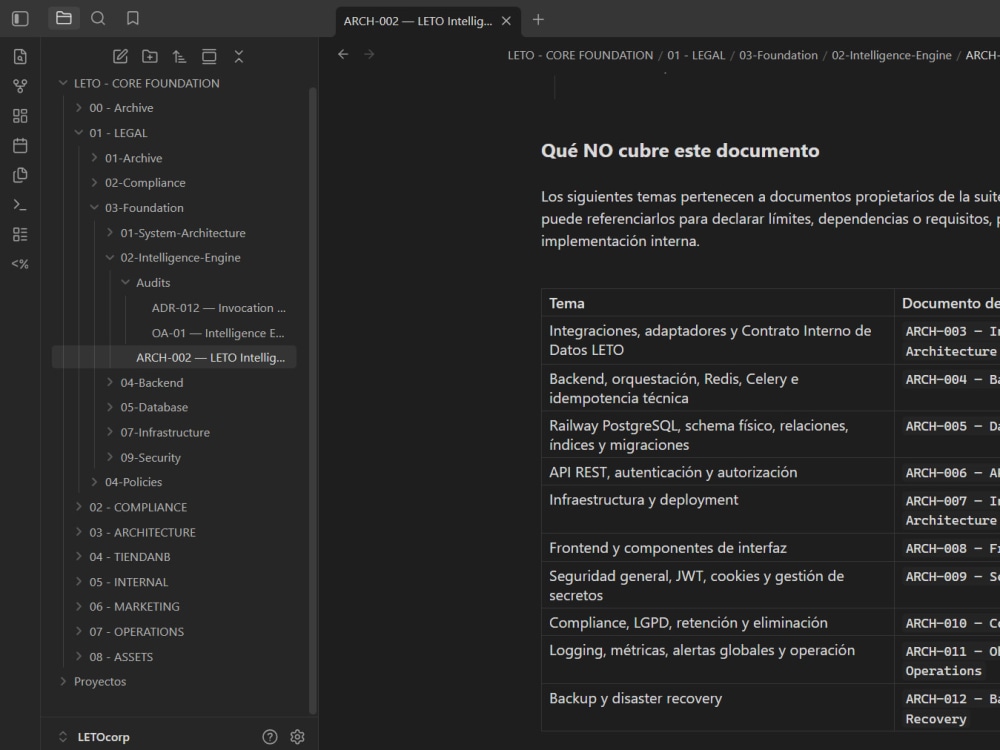Open command palette ribbon icon
The height and width of the screenshot is (750, 1000).
coord(20,205)
